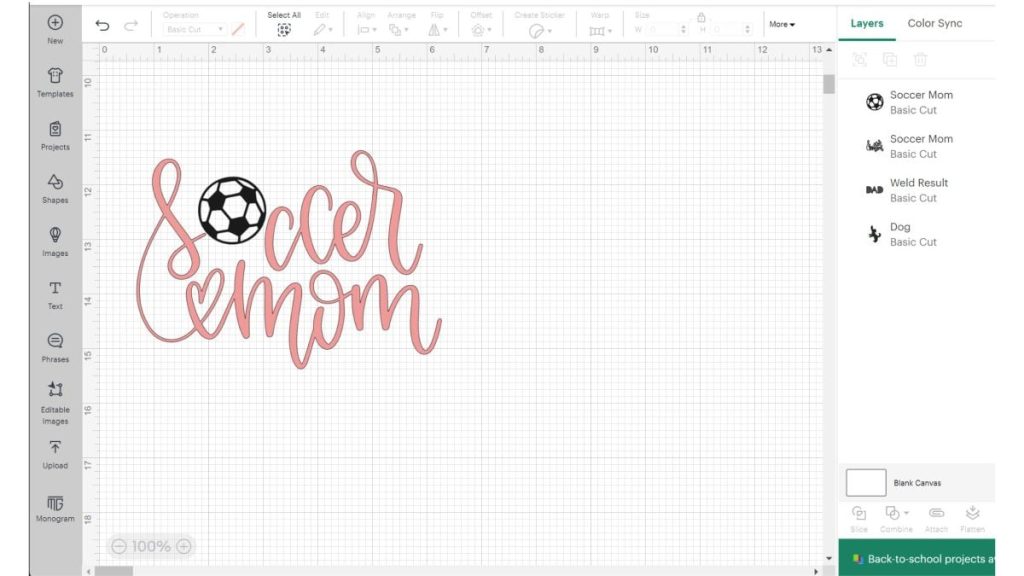
Task: Open the Warp dropdown
Action: 600,31
